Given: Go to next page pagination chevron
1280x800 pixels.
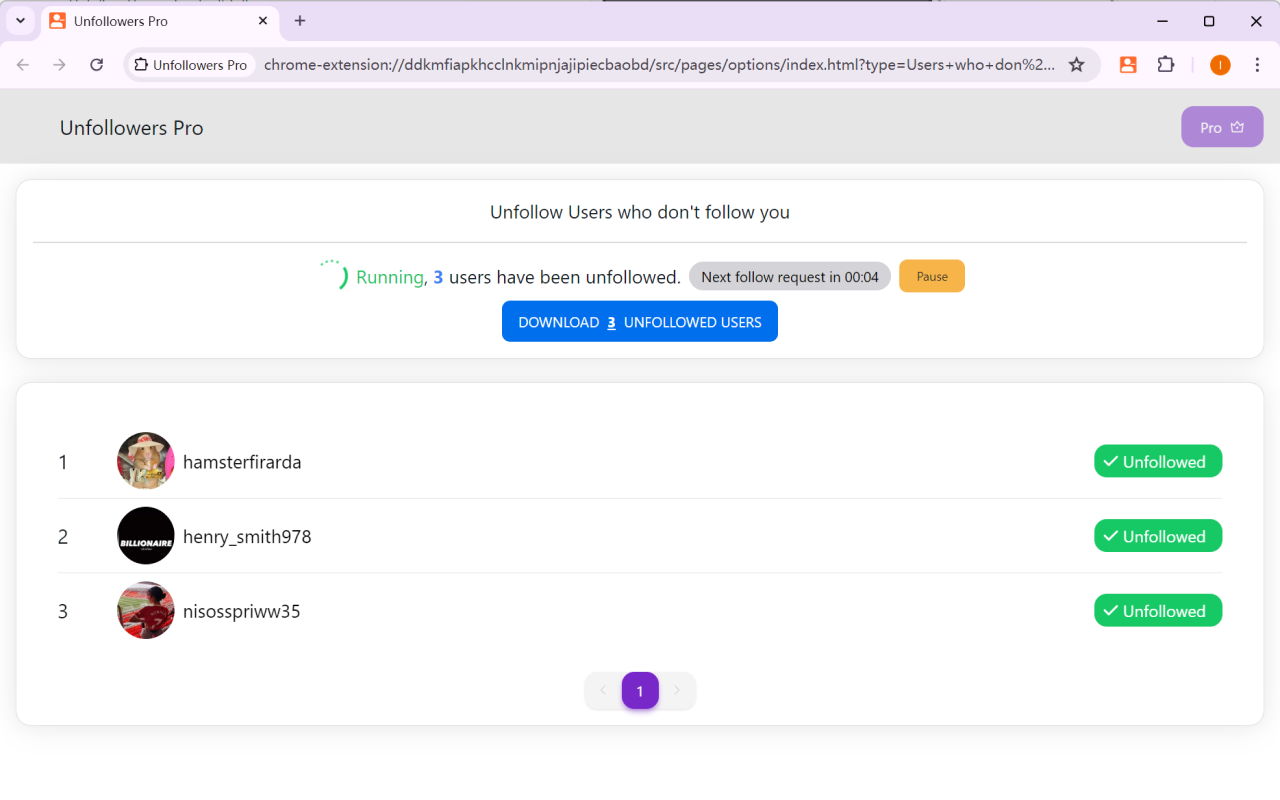Looking at the screenshot, I should point(677,691).
